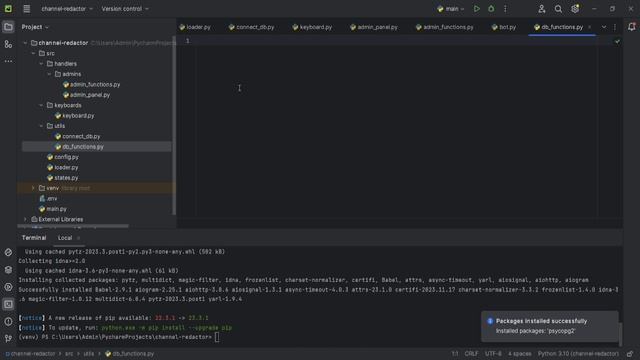The image size is (640, 360).
Task: Click the PyCharm logo icon
Action: [8, 9]
